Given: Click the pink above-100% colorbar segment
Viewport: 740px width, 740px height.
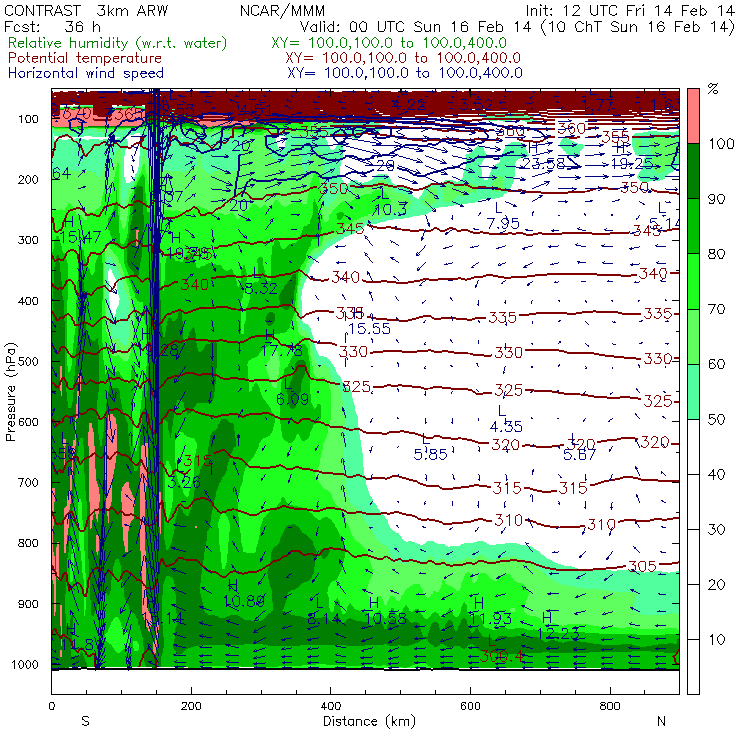Looking at the screenshot, I should click(693, 116).
